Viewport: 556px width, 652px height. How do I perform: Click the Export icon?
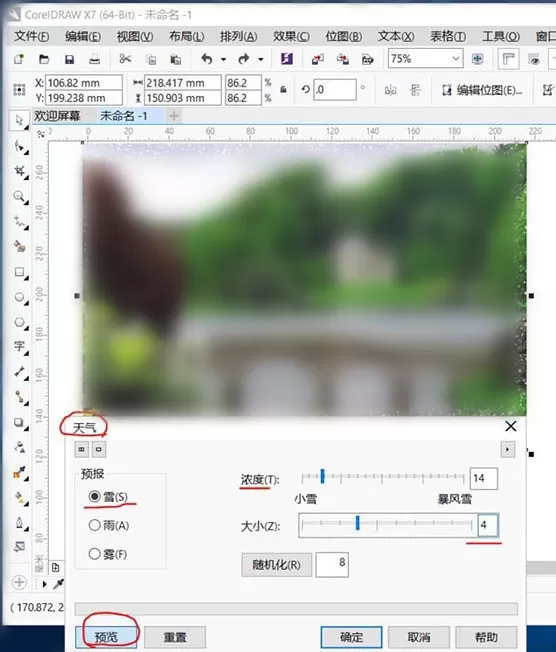coord(343,59)
